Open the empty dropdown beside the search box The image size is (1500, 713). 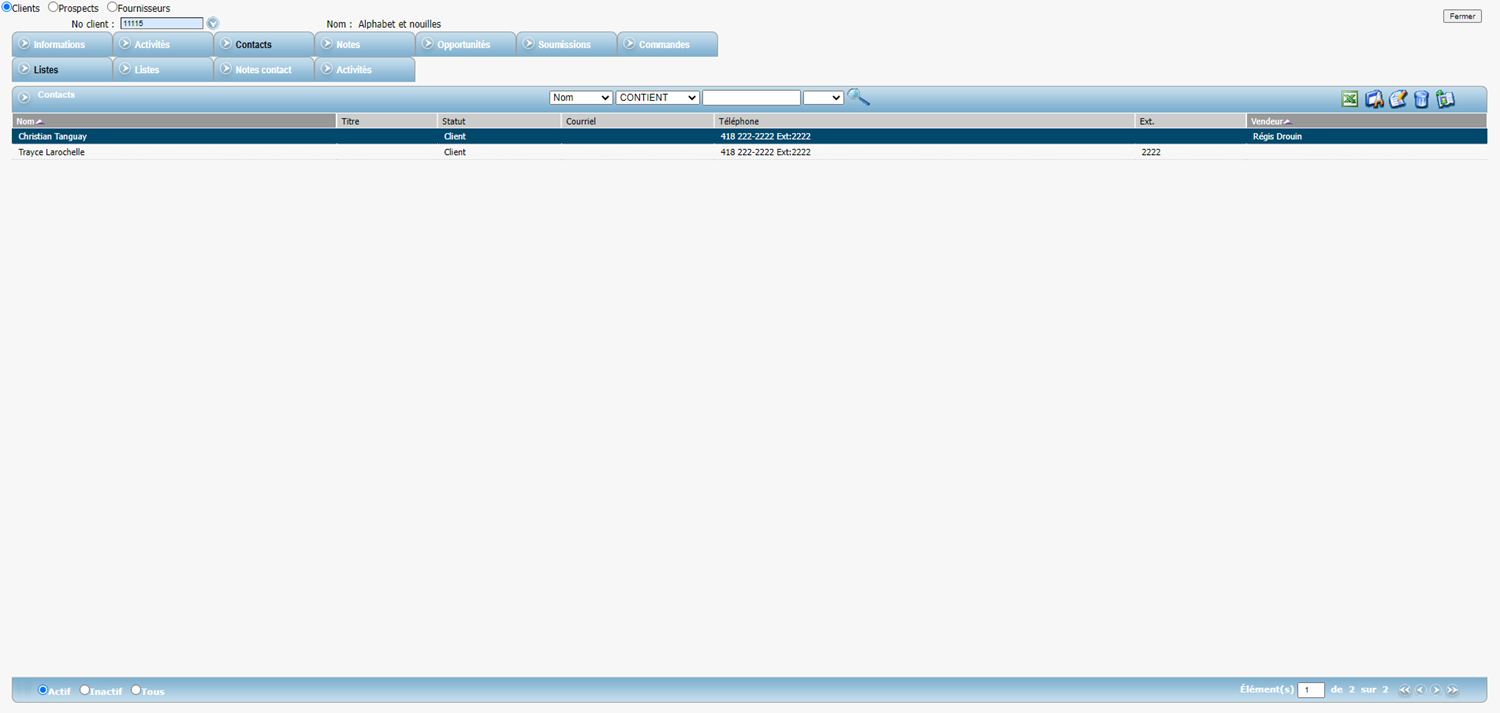823,98
